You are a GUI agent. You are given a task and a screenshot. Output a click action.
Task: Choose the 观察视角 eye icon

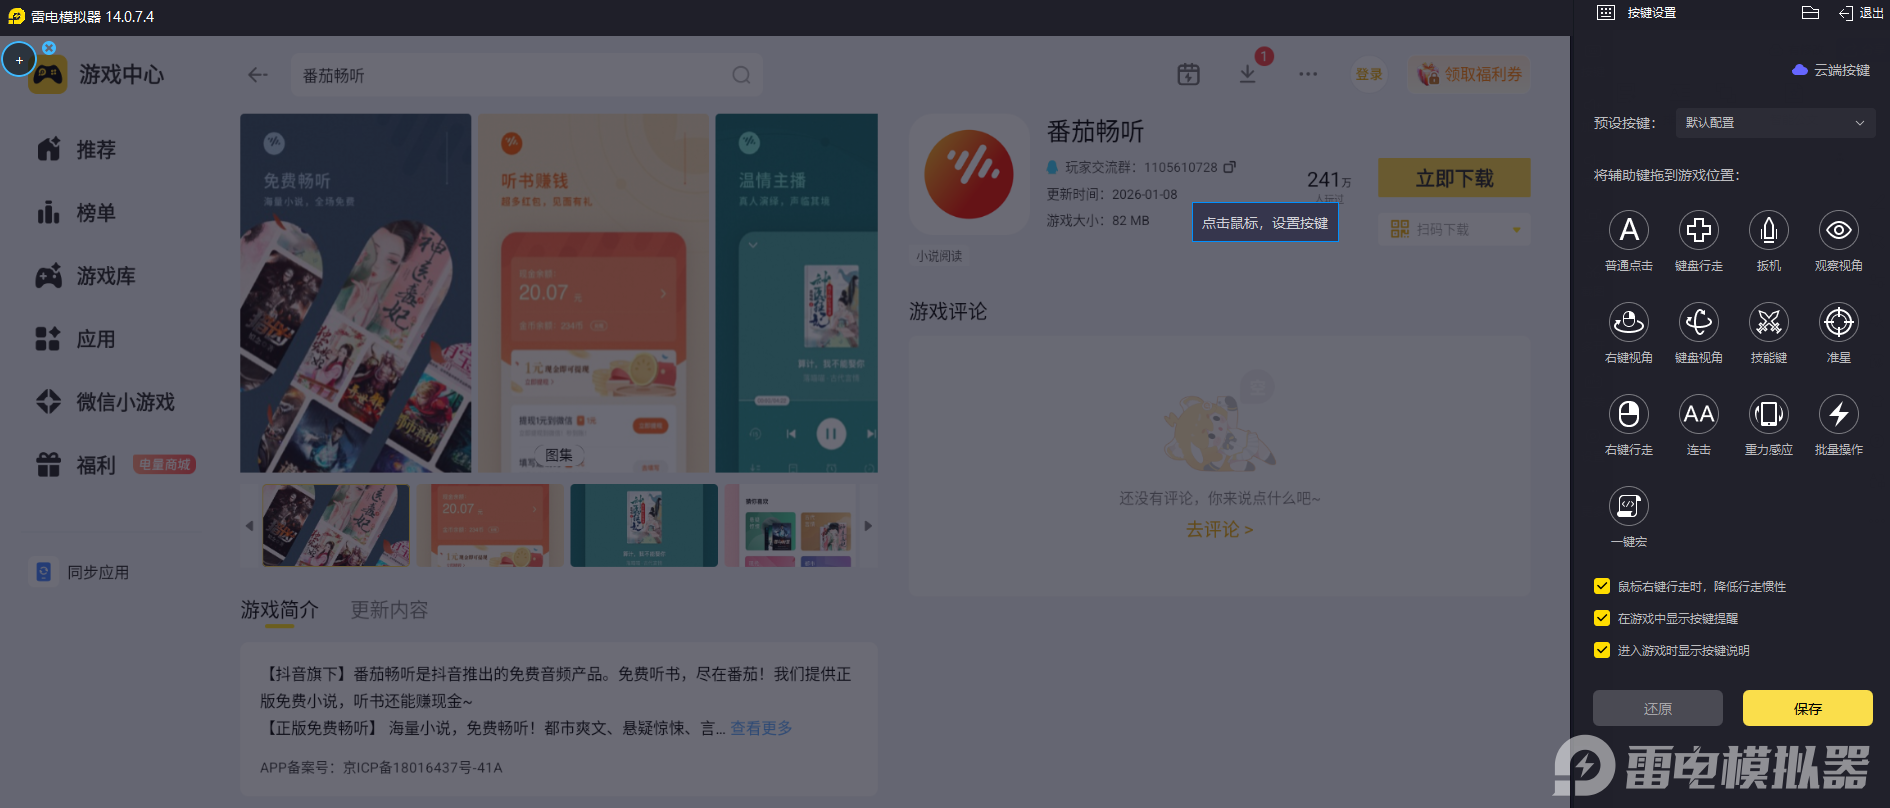(1838, 231)
